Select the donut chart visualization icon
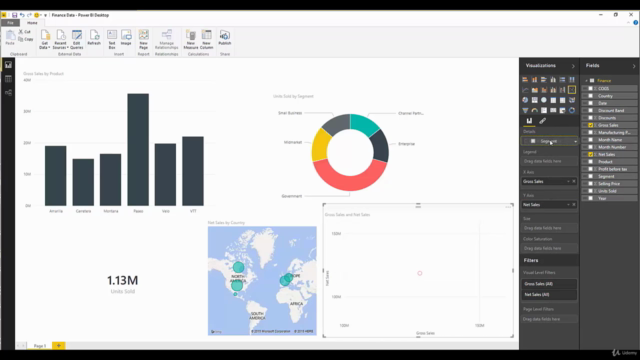The image size is (640, 360). coord(572,110)
